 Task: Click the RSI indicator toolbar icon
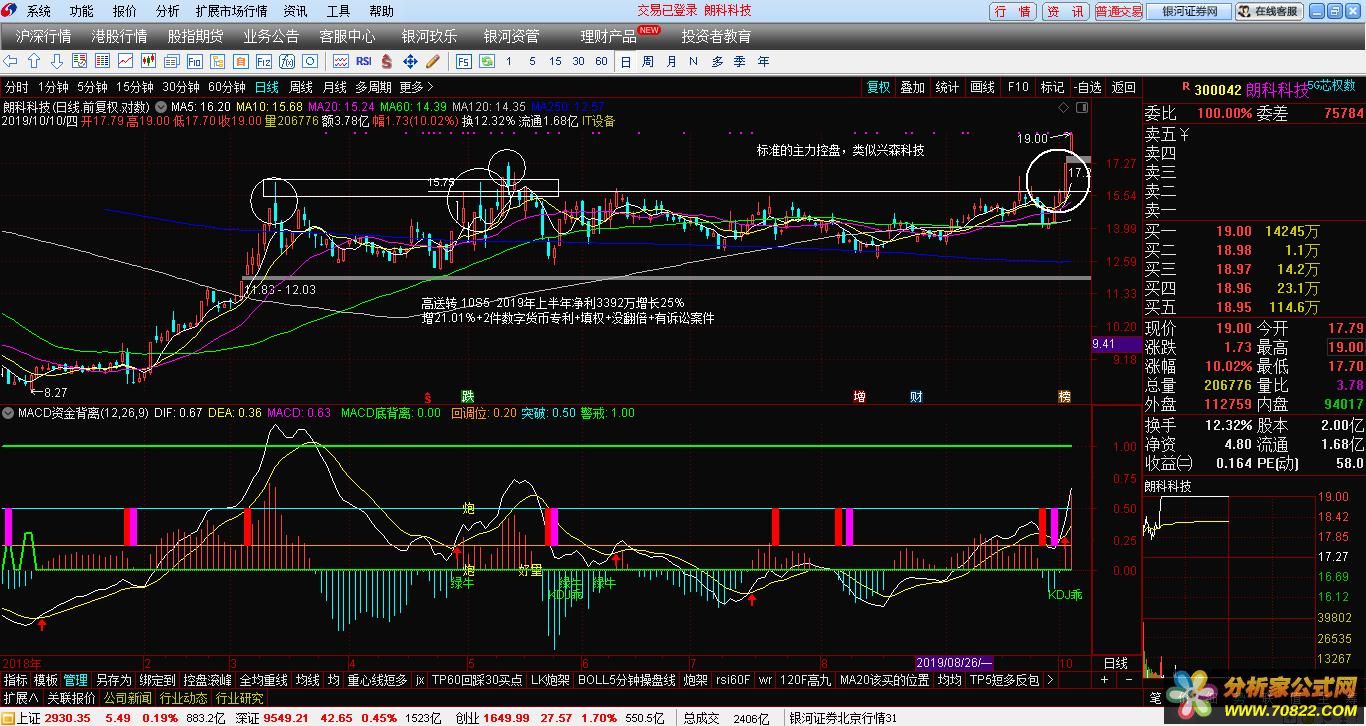364,61
